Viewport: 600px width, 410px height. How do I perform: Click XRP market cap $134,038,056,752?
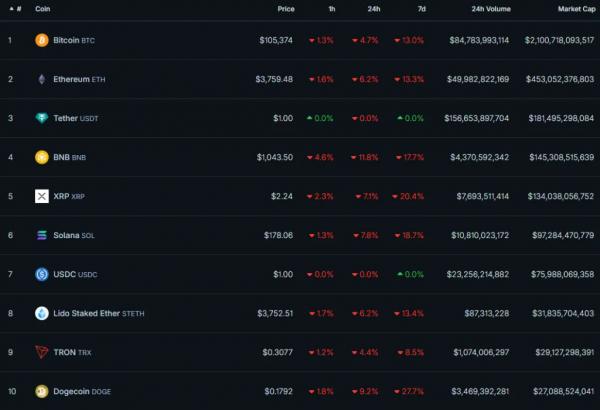point(561,196)
